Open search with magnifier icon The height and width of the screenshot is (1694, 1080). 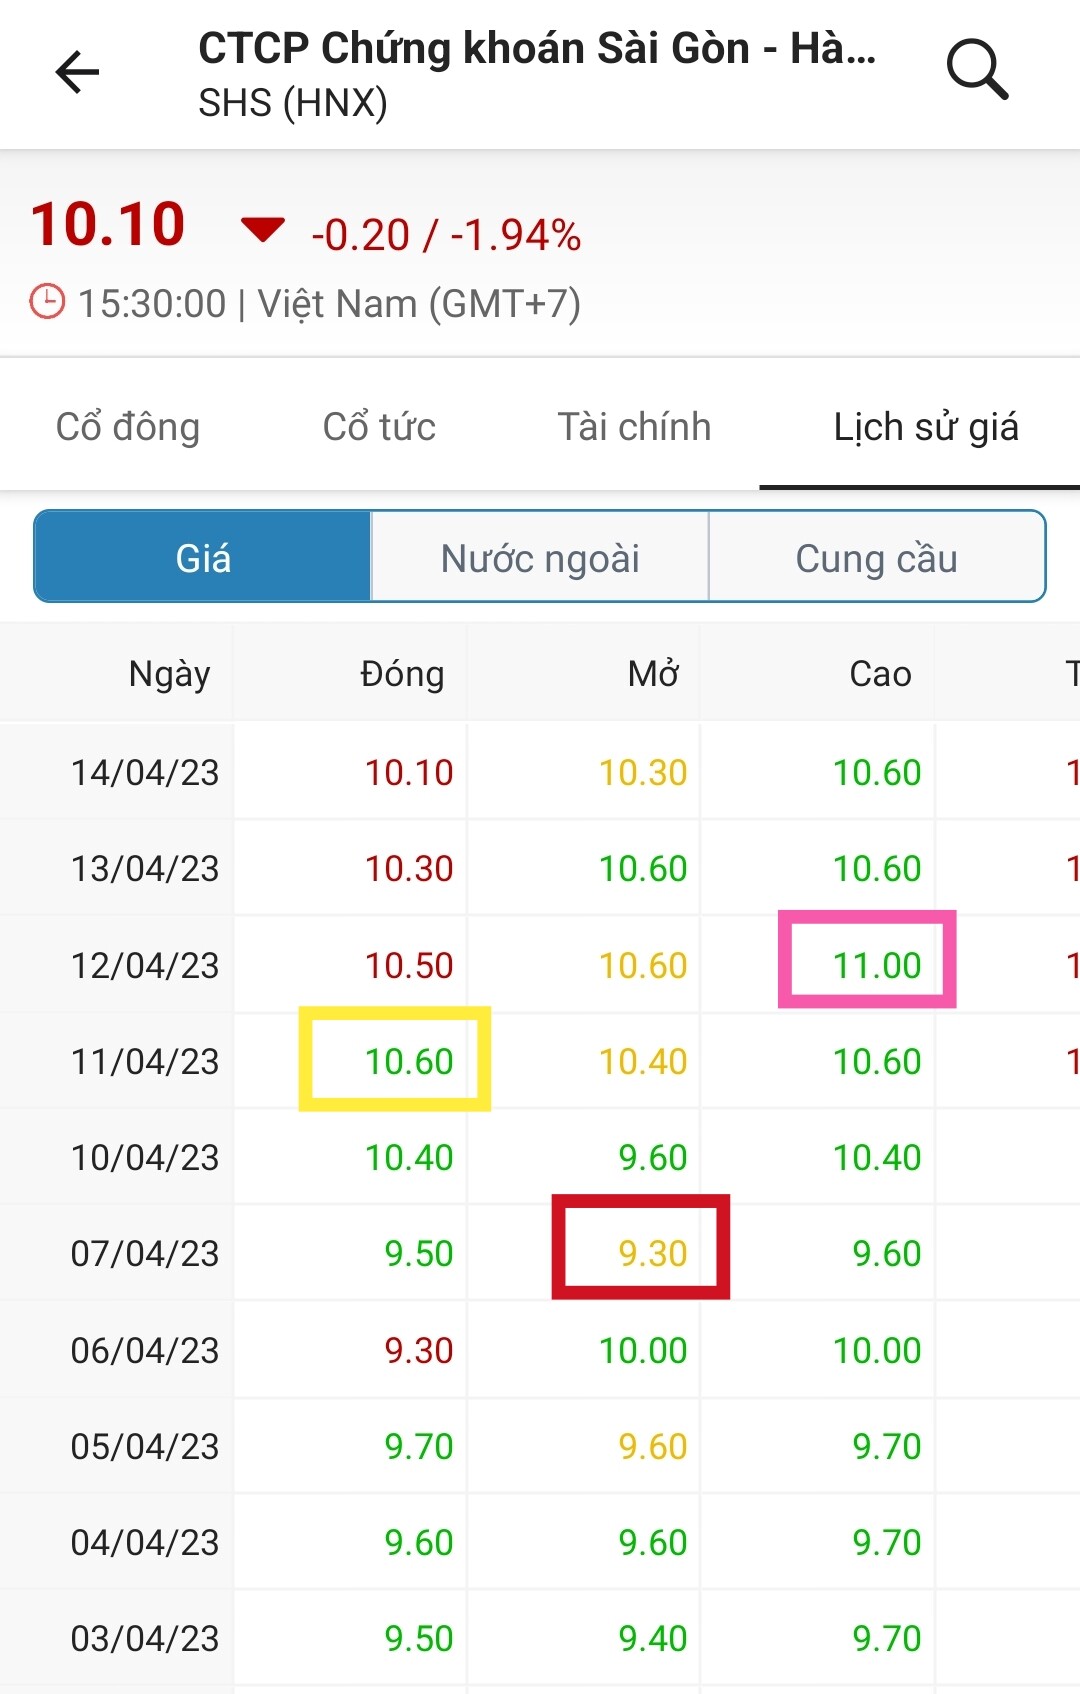pyautogui.click(x=976, y=70)
